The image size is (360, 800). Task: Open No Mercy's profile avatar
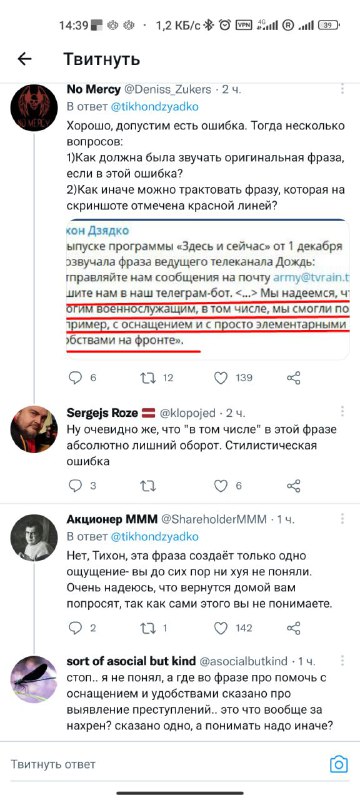[34, 108]
